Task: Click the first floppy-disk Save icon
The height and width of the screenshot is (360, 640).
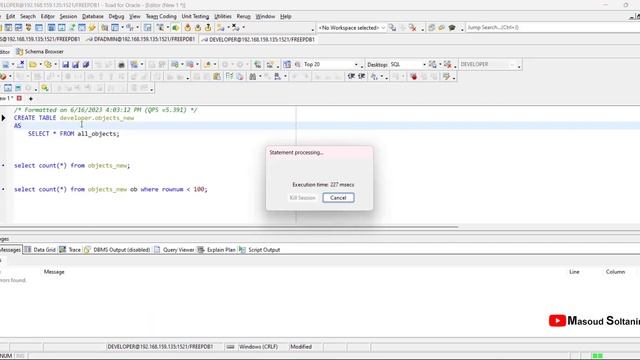Action: [x=65, y=64]
